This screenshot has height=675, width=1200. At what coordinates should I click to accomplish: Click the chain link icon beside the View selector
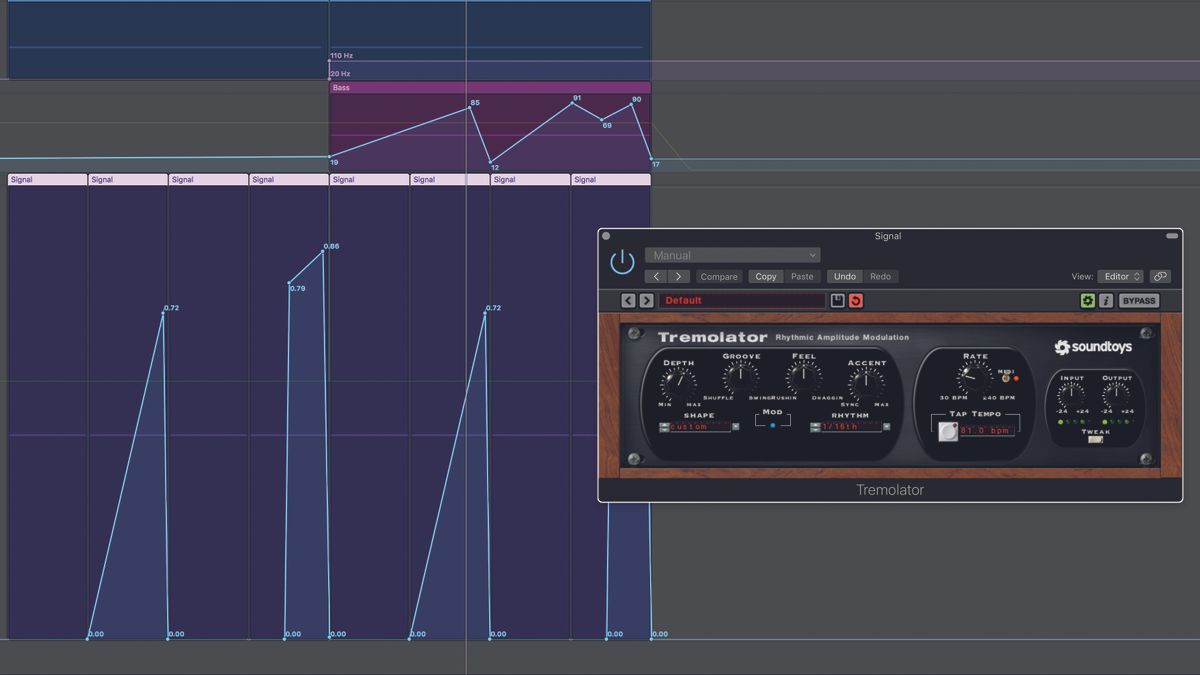(1161, 277)
